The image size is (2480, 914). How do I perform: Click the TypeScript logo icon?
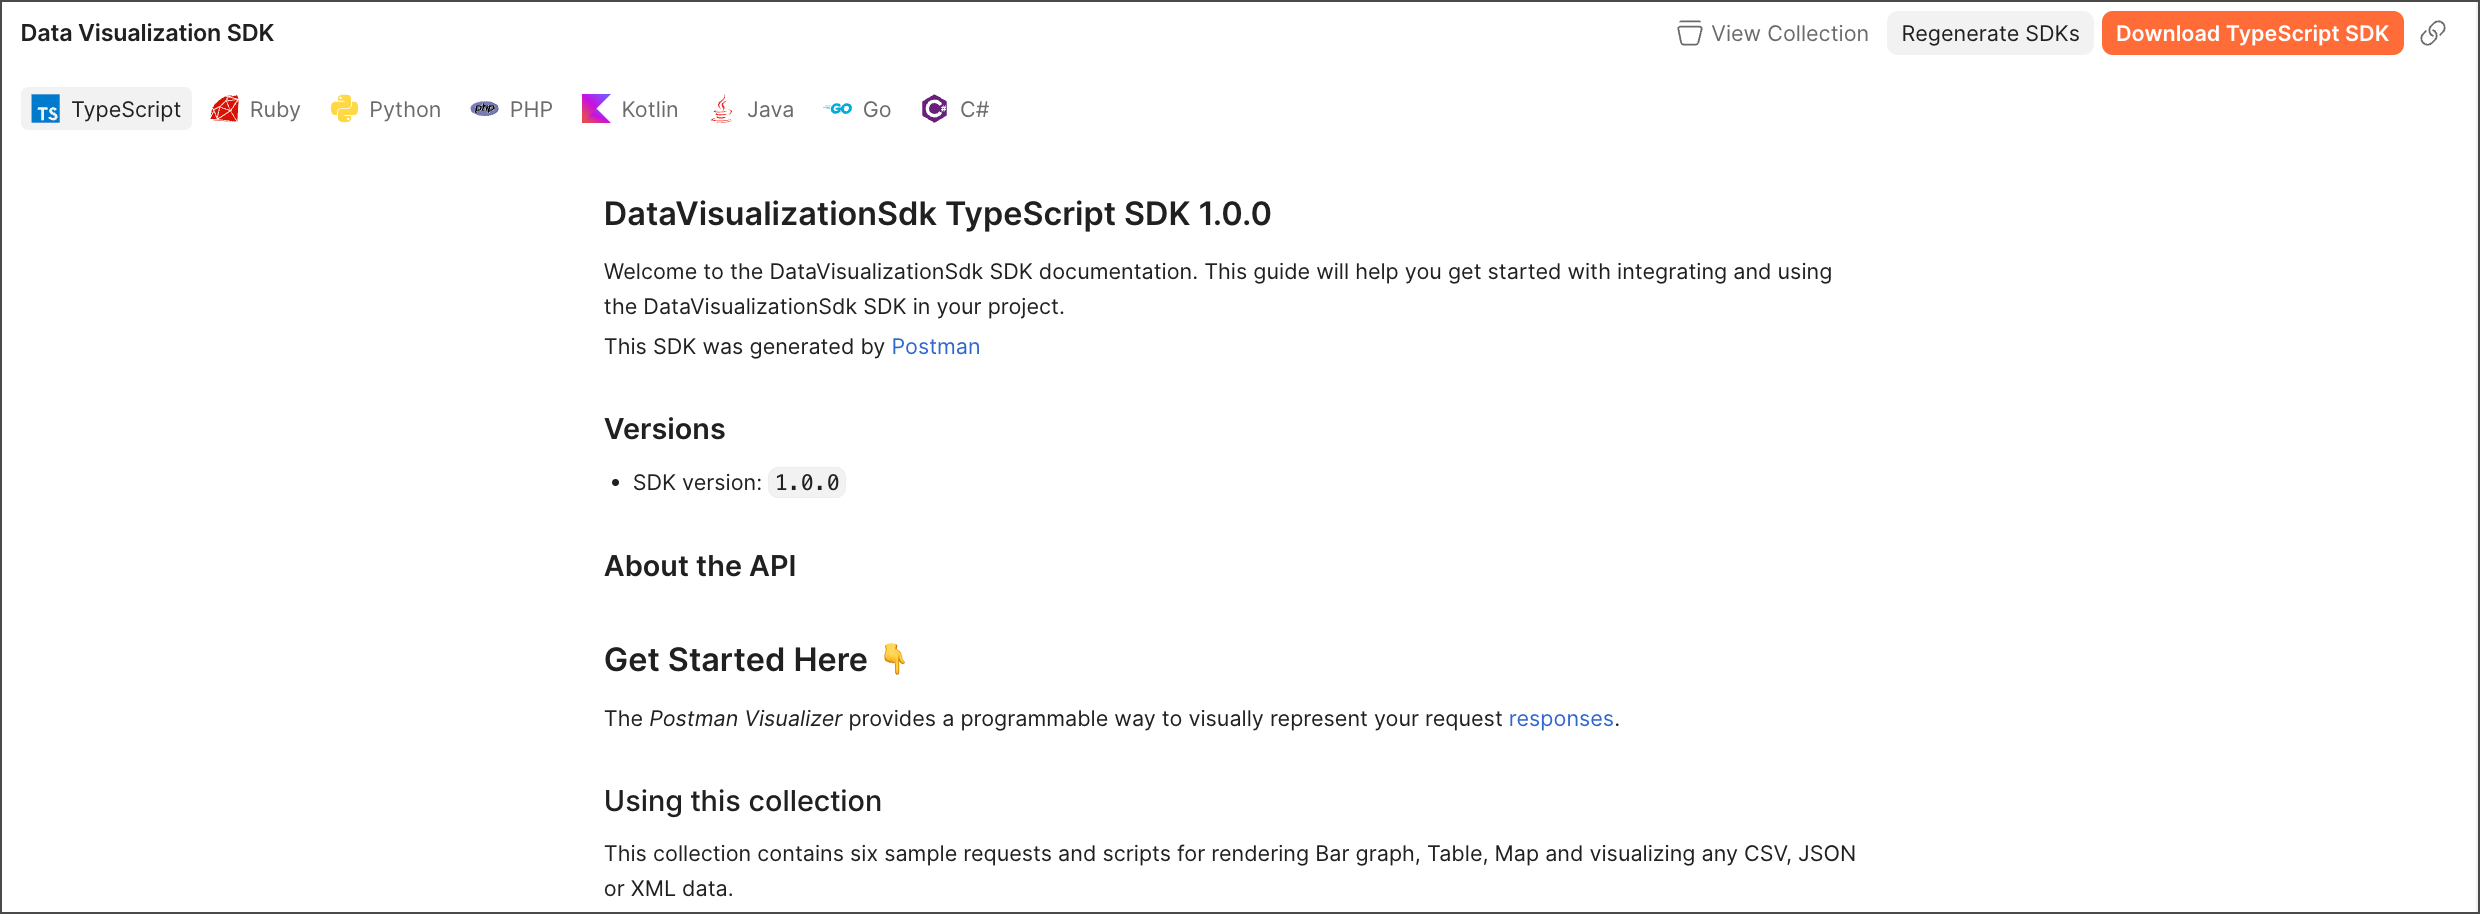click(x=46, y=110)
